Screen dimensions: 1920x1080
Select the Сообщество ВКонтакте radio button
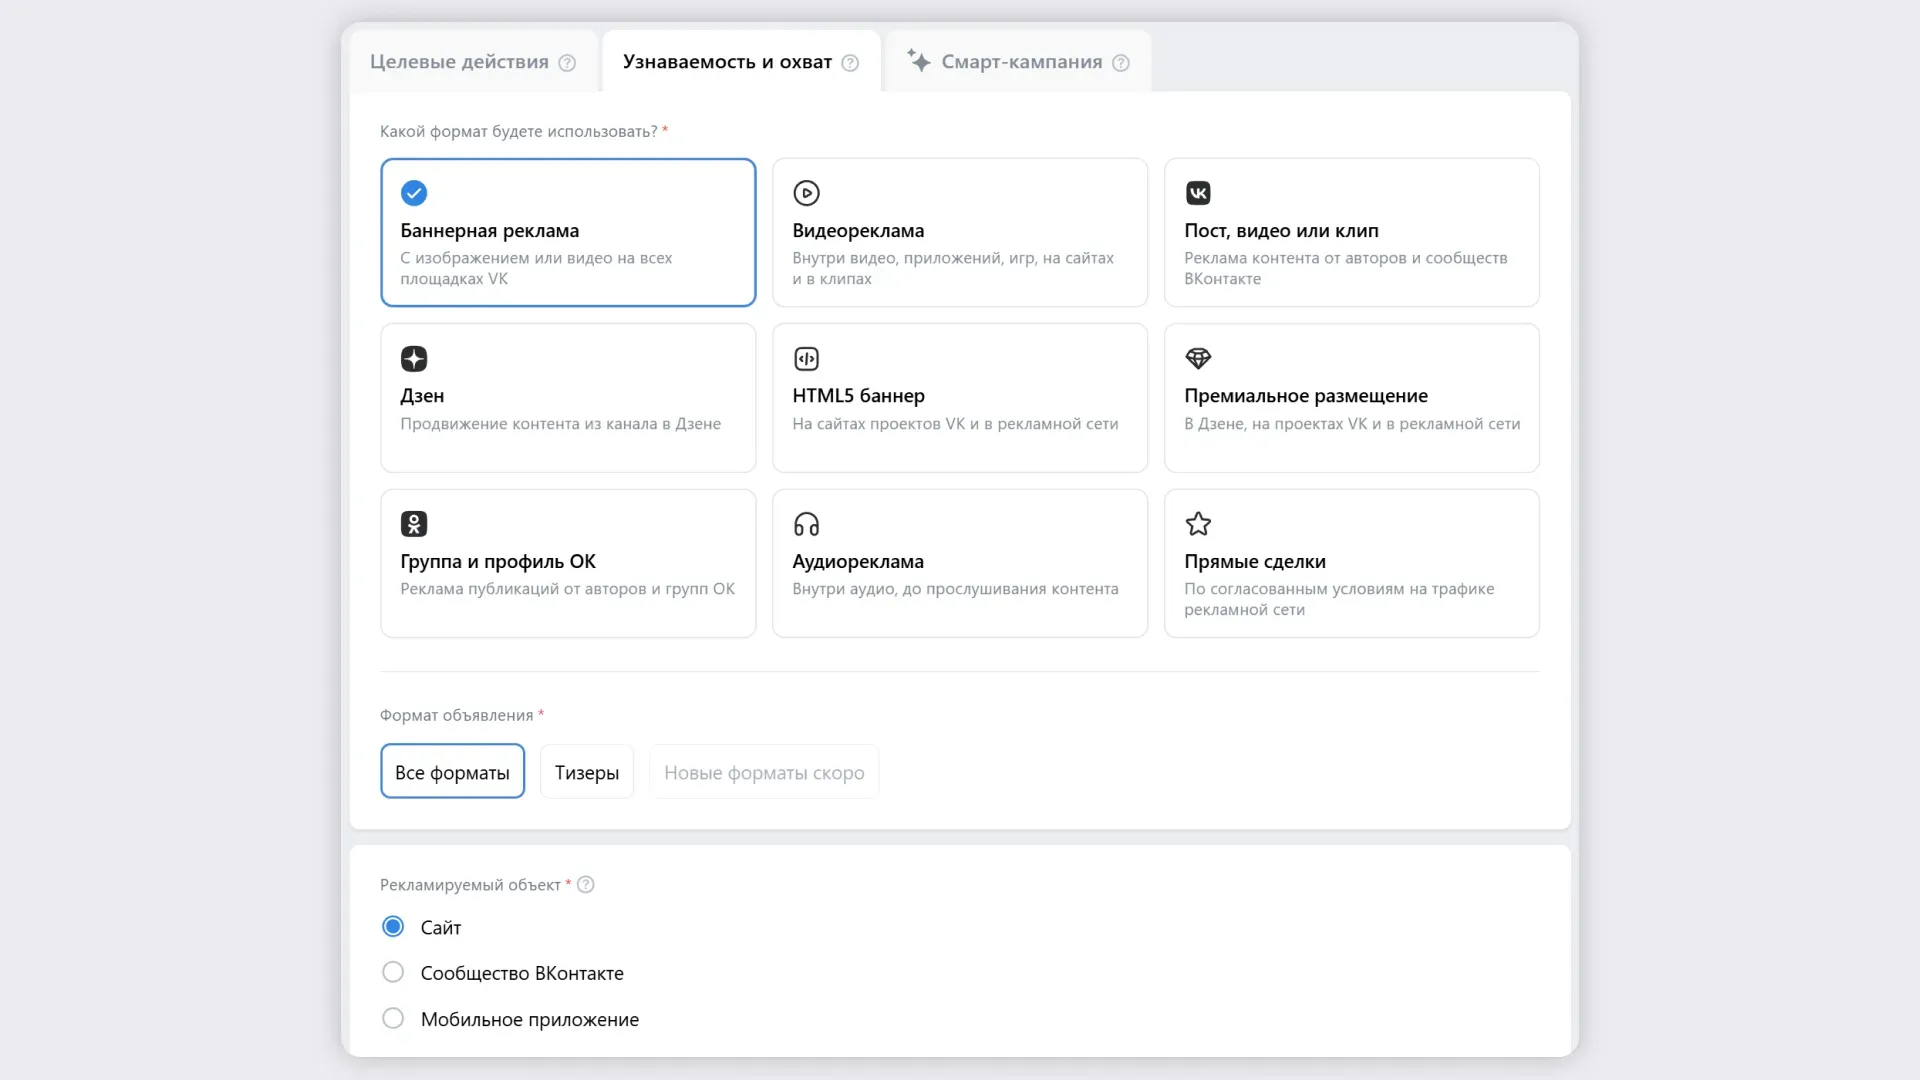tap(393, 972)
